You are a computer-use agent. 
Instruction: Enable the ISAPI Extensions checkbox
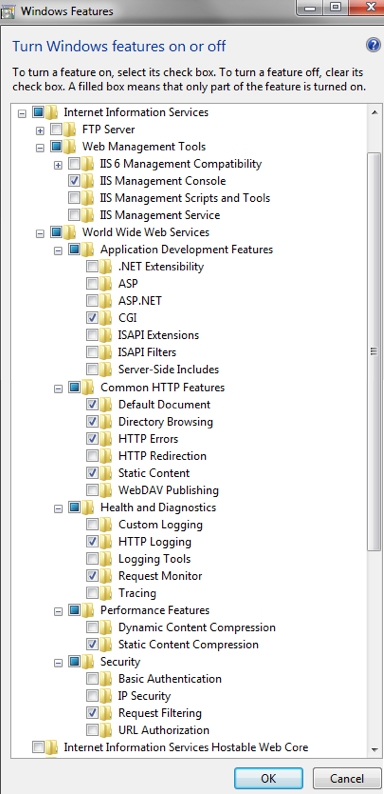pos(93,335)
